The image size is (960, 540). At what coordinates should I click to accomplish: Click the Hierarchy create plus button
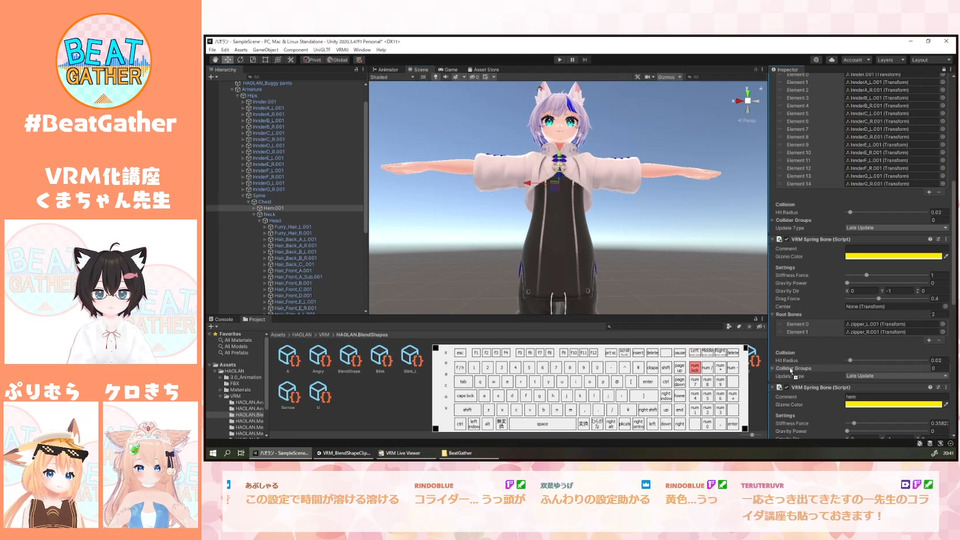[x=211, y=77]
